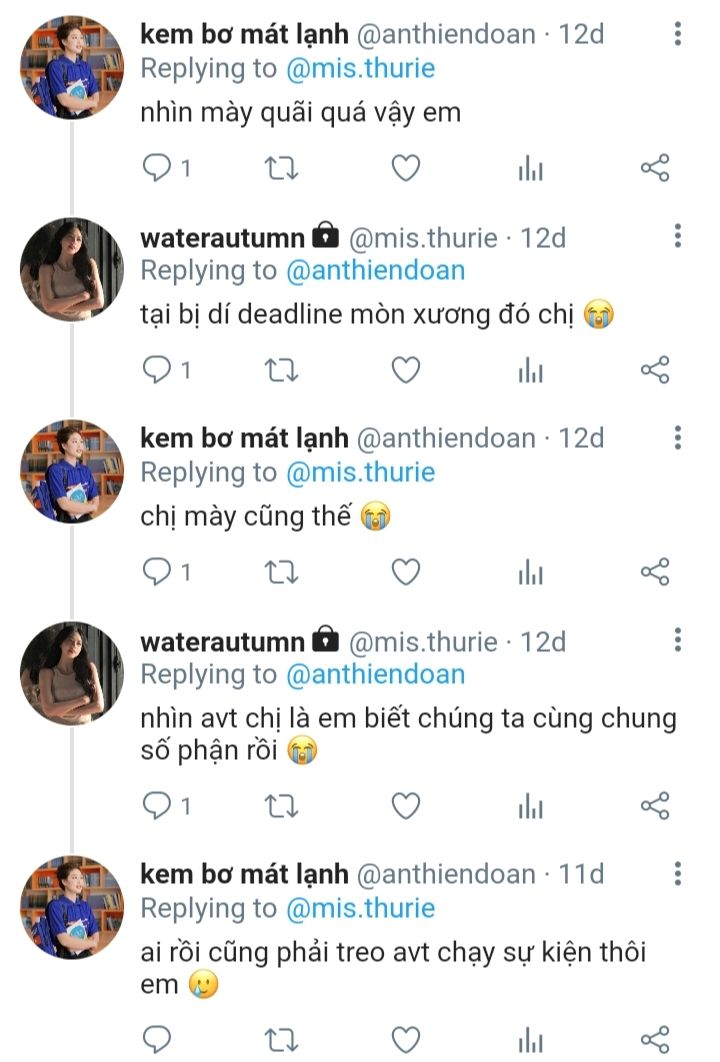Reply to the "nhìn mày quãi quá vậy em" tweet

pos(166,168)
